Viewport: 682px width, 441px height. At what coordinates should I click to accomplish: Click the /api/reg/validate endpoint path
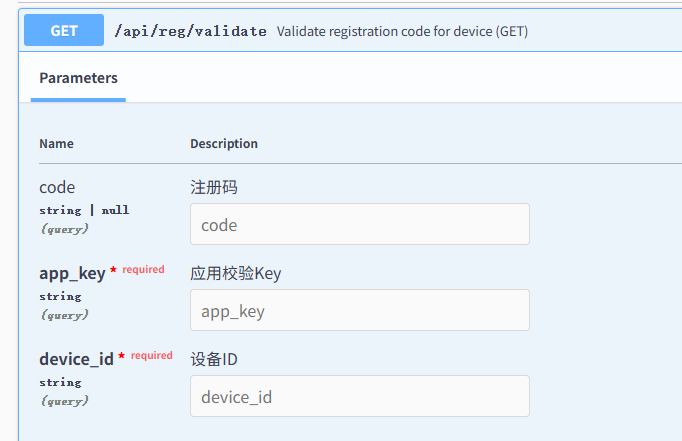pyautogui.click(x=190, y=31)
